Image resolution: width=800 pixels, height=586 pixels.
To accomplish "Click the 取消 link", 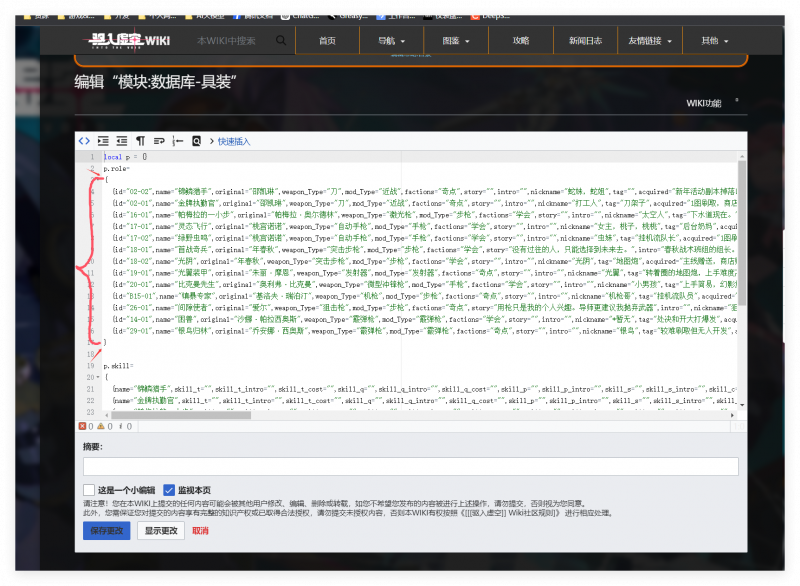I will coord(200,531).
